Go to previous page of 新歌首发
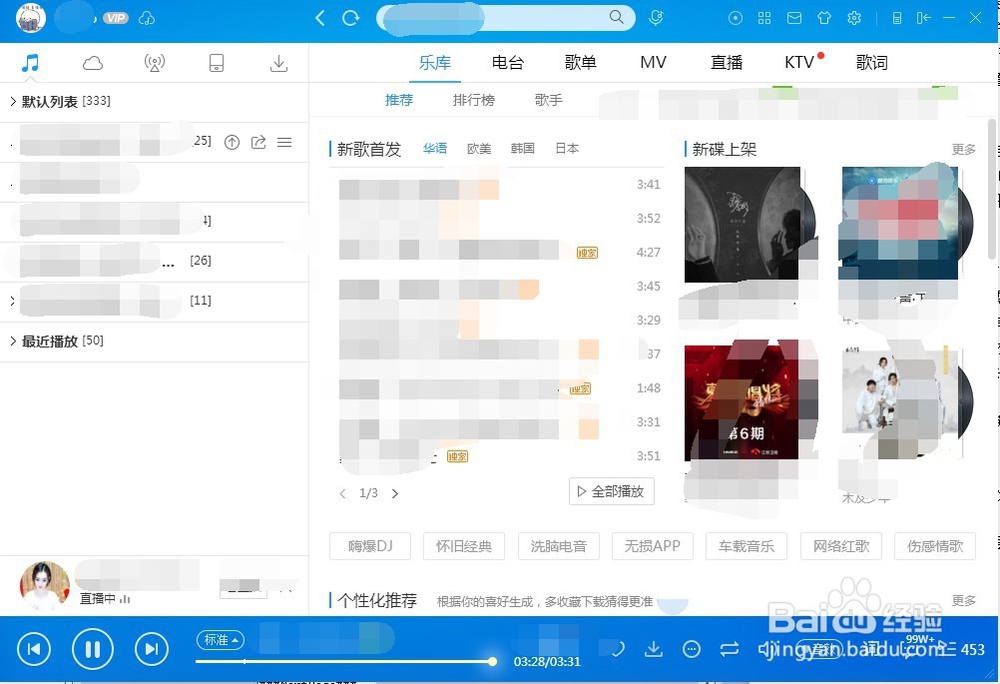 [342, 493]
